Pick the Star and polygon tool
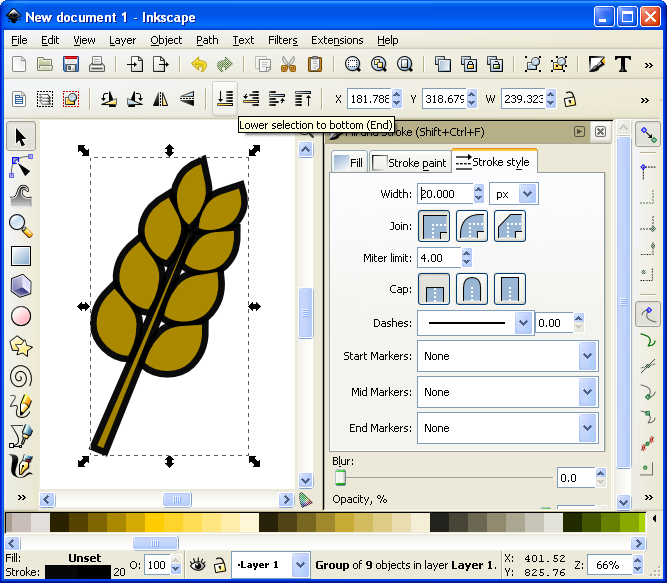The height and width of the screenshot is (583, 667). [20, 346]
